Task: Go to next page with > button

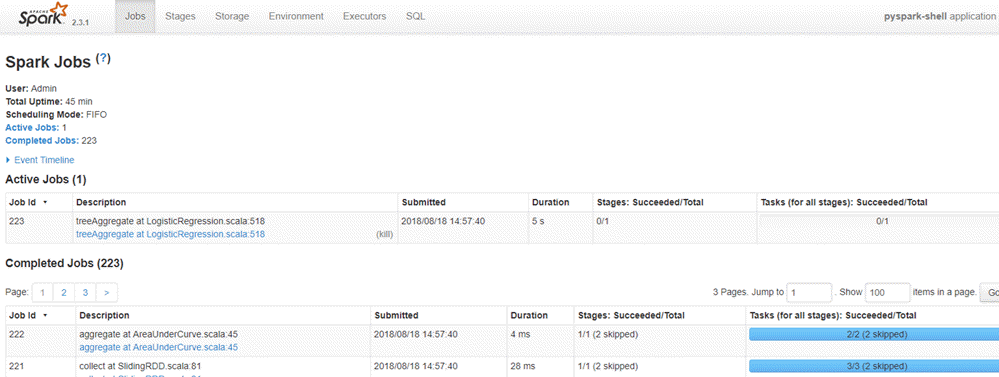Action: click(x=106, y=292)
